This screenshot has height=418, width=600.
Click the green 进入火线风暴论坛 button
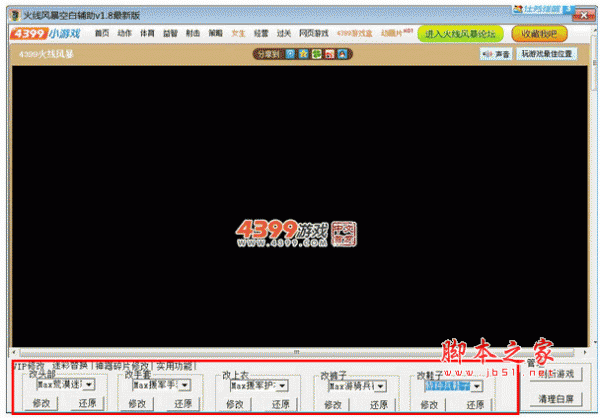point(460,34)
